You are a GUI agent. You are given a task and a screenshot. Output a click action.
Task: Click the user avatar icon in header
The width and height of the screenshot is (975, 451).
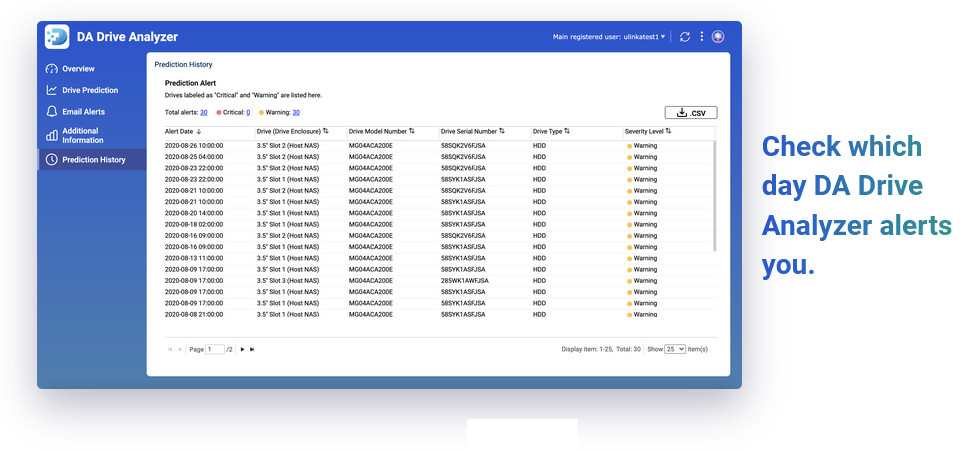click(718, 37)
